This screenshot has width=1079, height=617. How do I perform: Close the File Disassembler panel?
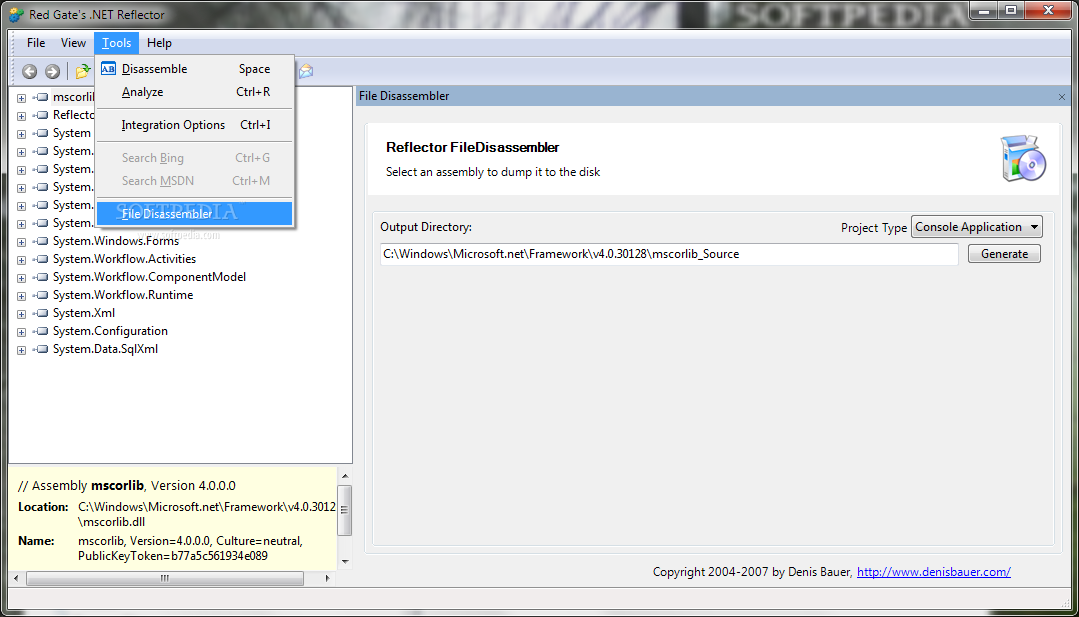pyautogui.click(x=1062, y=97)
